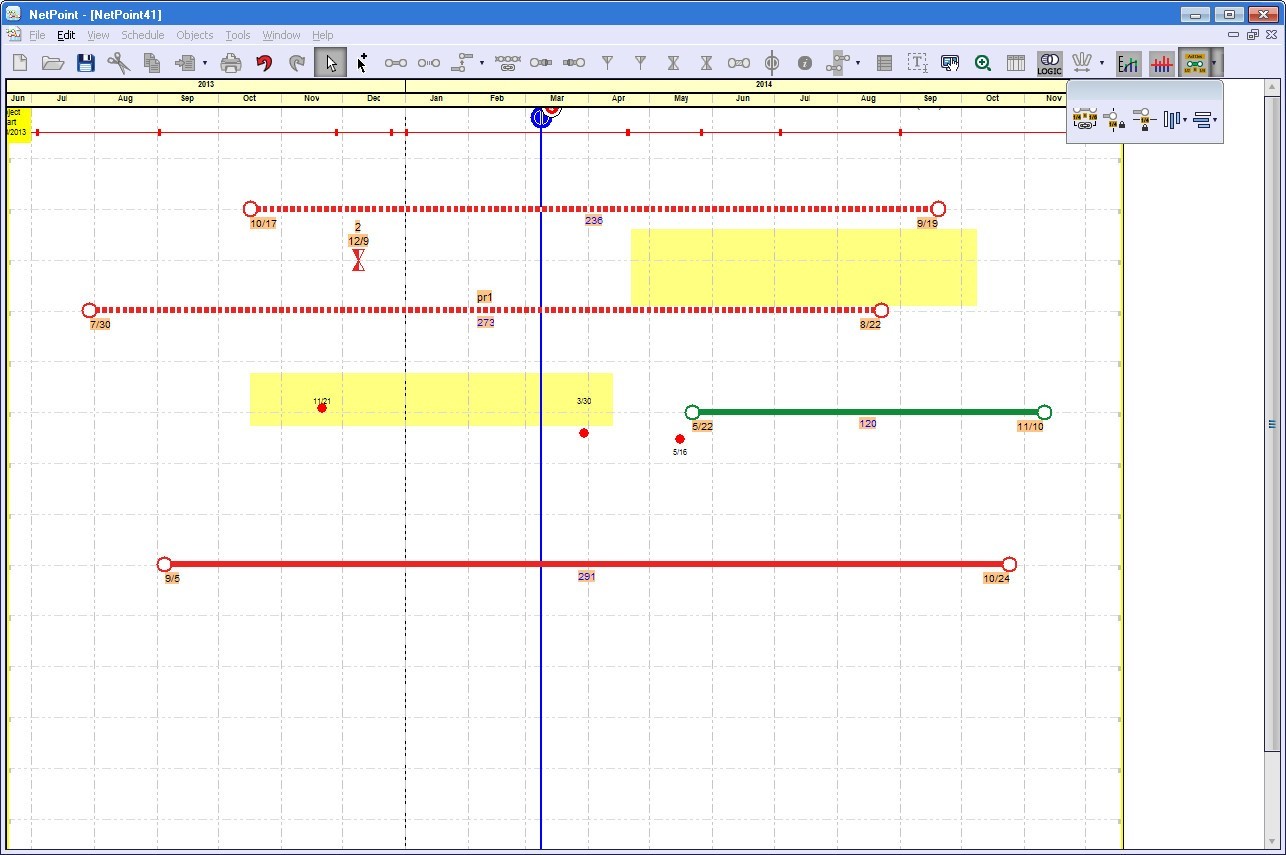
Task: Expand the yellow dates button dropdown
Action: [x=1214, y=63]
